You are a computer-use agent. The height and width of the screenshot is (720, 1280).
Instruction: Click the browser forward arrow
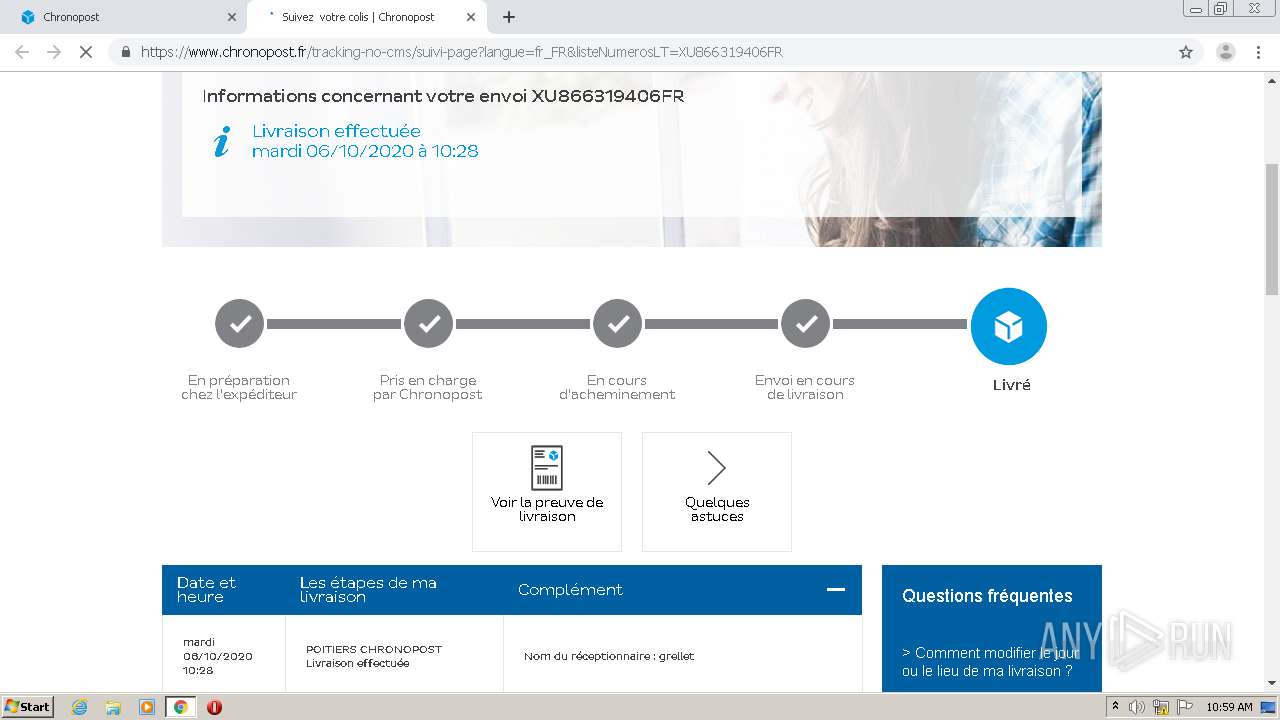tap(54, 52)
